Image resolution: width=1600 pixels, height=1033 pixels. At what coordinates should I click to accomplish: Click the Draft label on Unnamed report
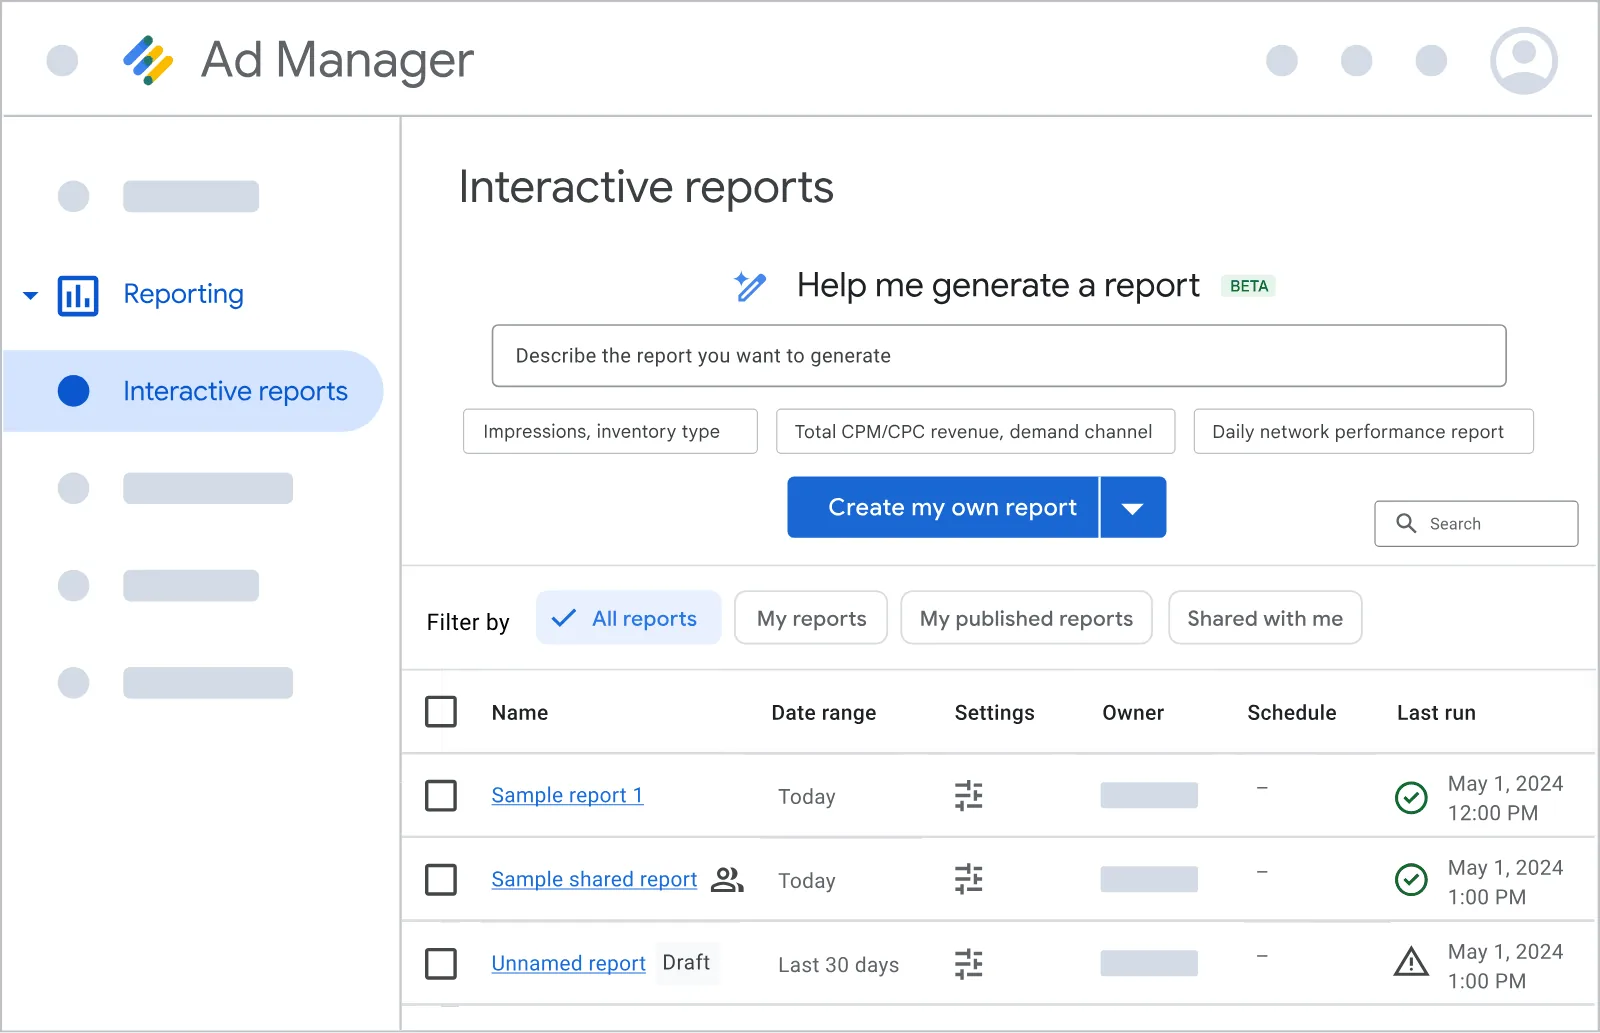tap(686, 963)
